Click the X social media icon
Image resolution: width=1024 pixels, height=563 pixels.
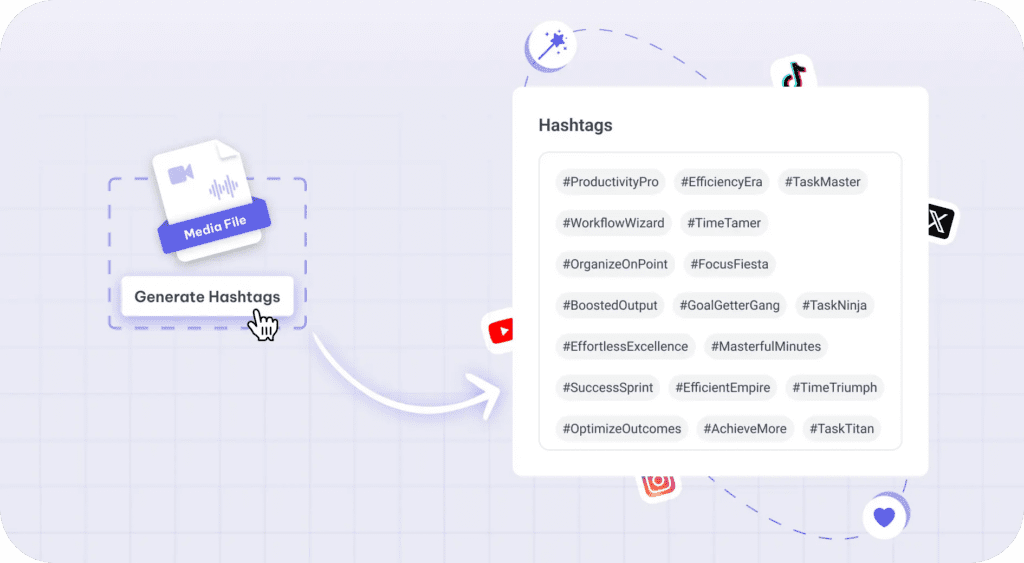938,220
